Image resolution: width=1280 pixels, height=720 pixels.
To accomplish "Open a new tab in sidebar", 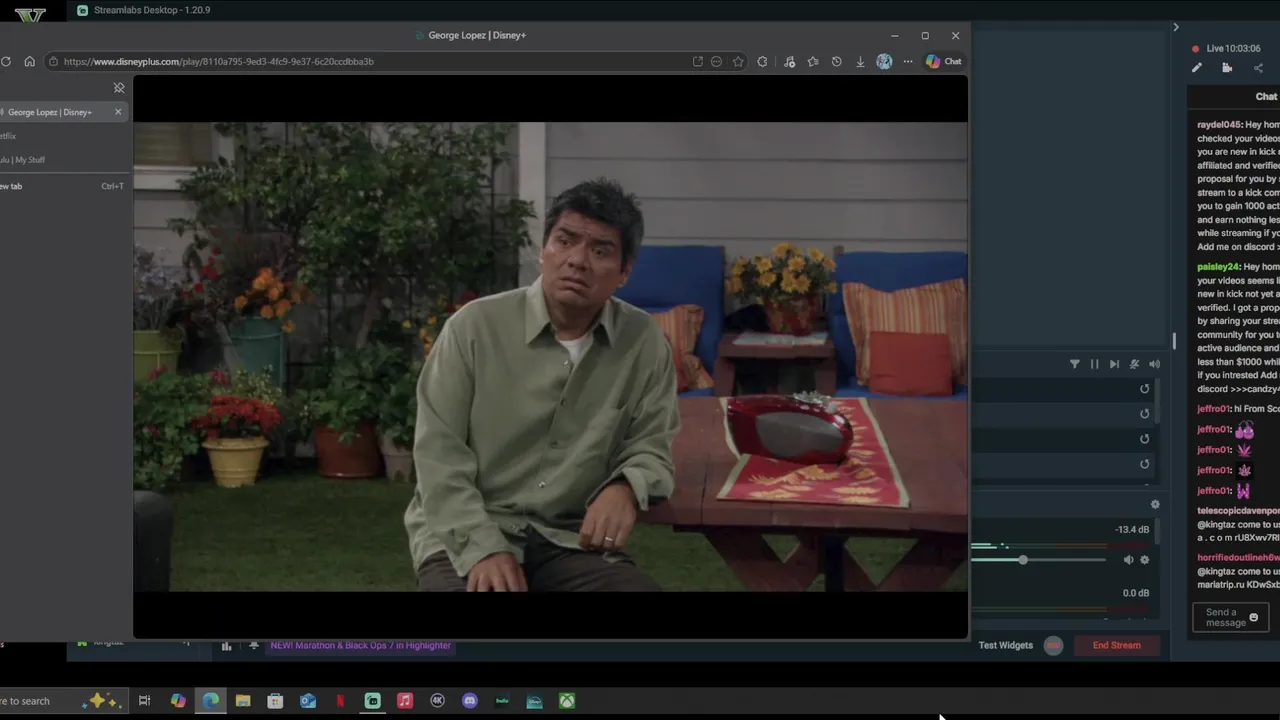I will (x=62, y=186).
